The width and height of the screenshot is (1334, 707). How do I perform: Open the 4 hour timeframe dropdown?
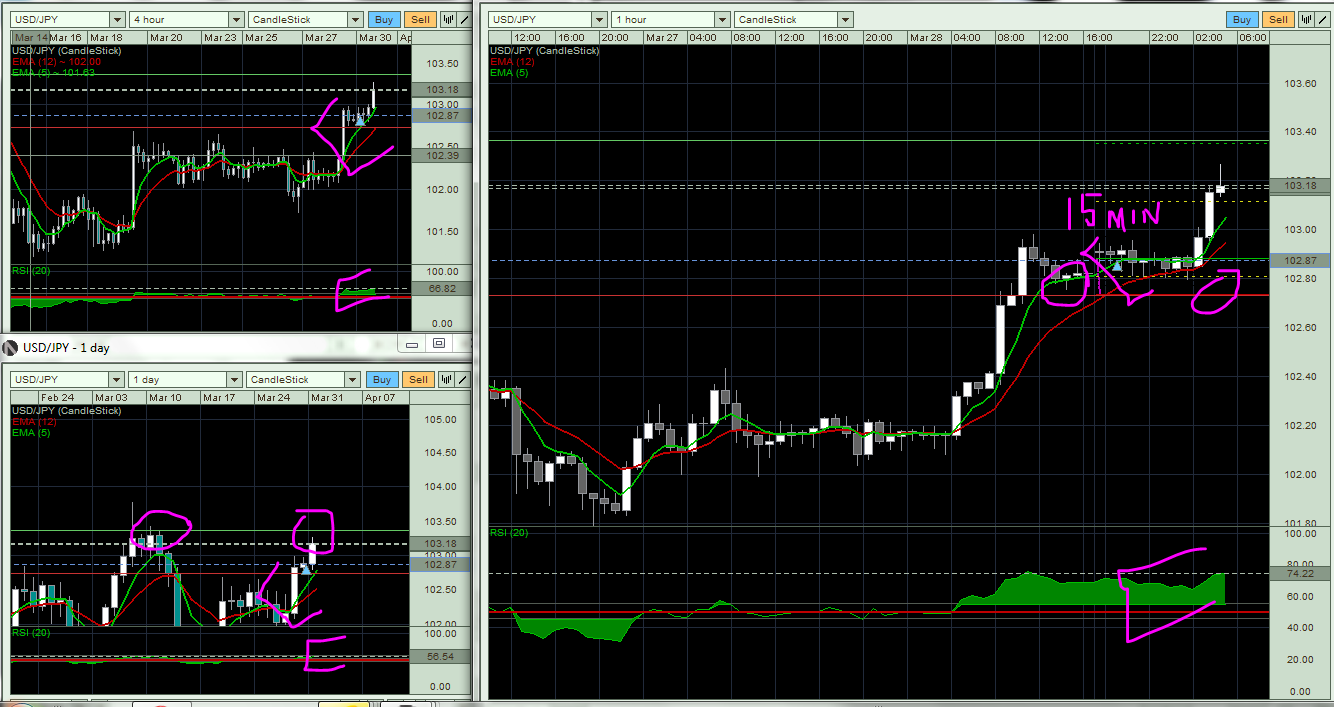click(236, 19)
